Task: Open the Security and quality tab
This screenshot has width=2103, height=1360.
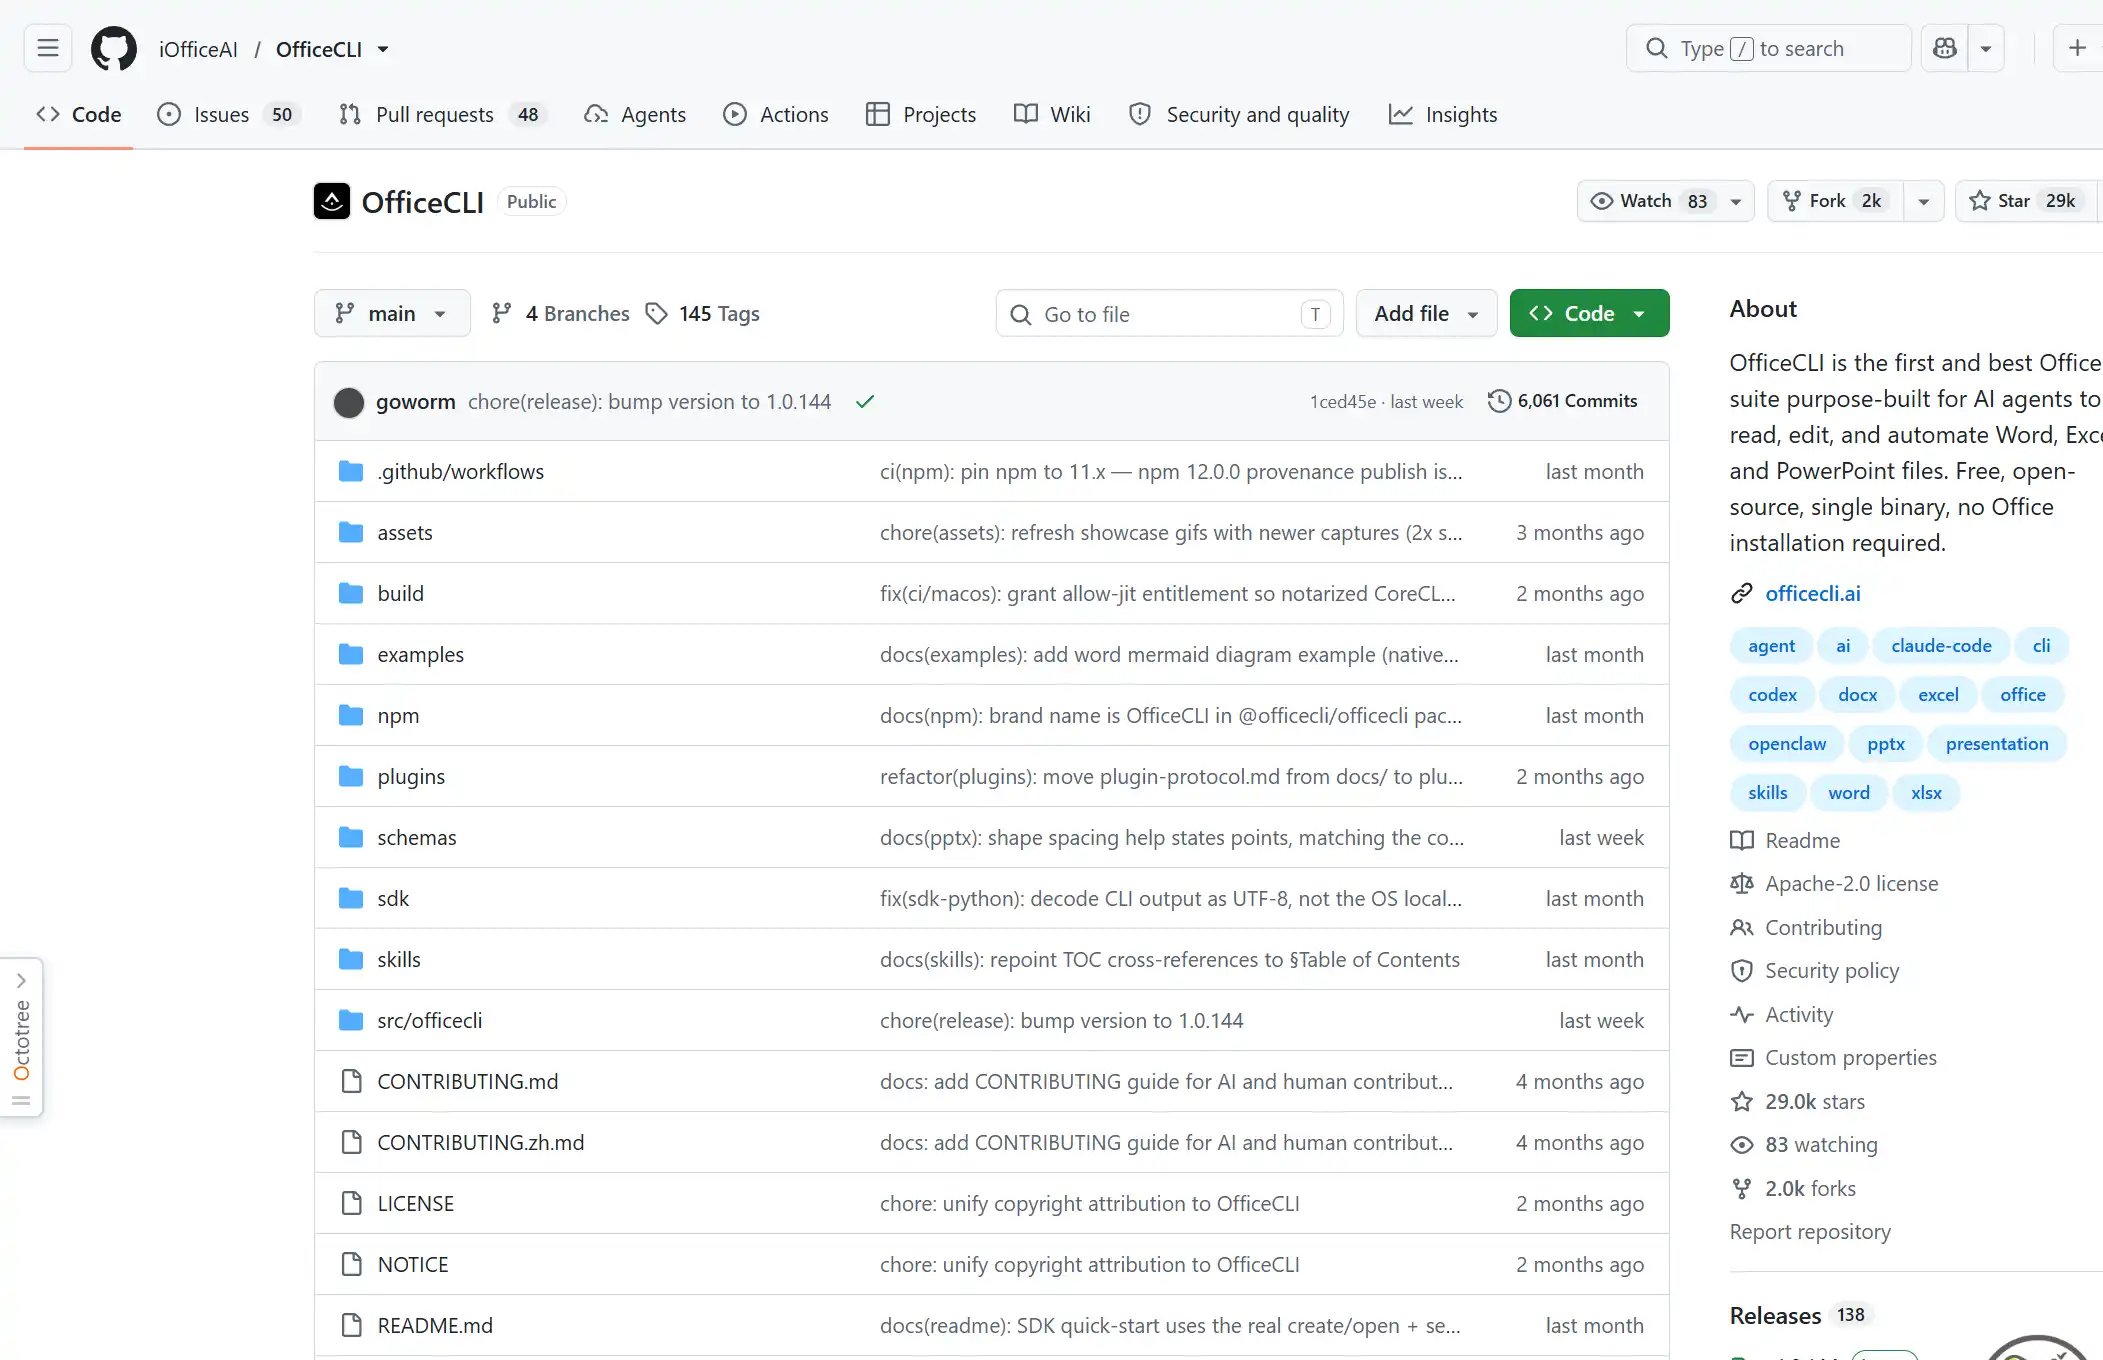Action: coord(1239,114)
